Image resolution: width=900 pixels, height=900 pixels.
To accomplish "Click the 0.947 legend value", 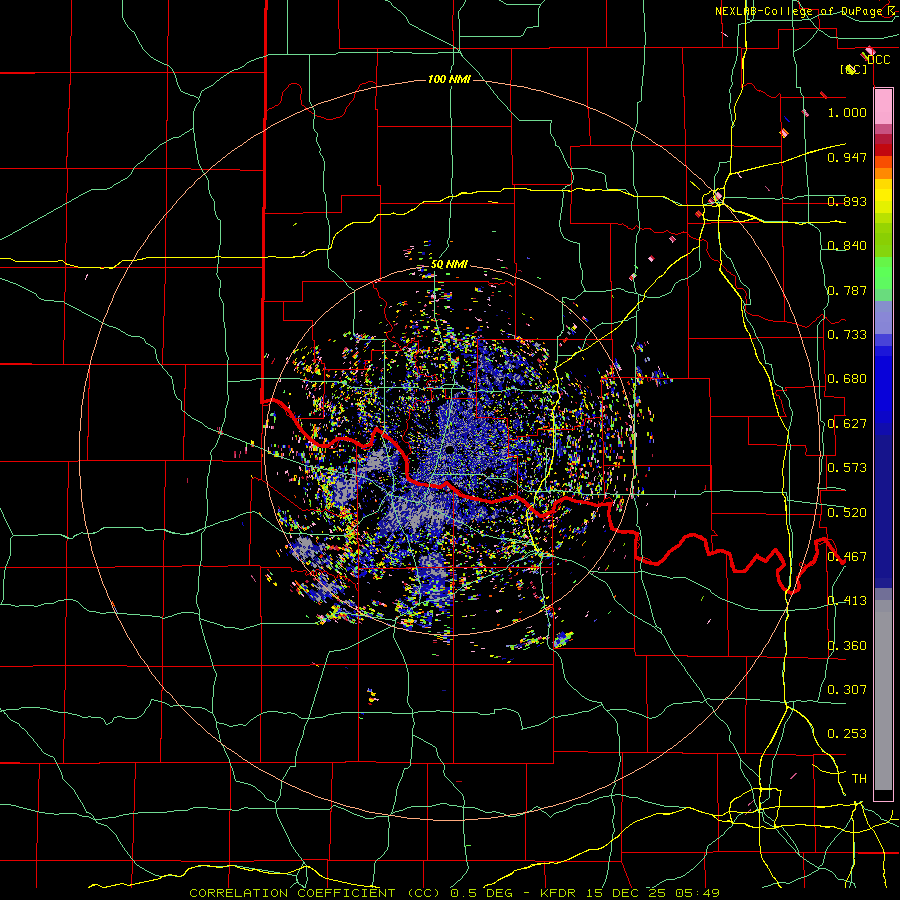I will pos(847,157).
